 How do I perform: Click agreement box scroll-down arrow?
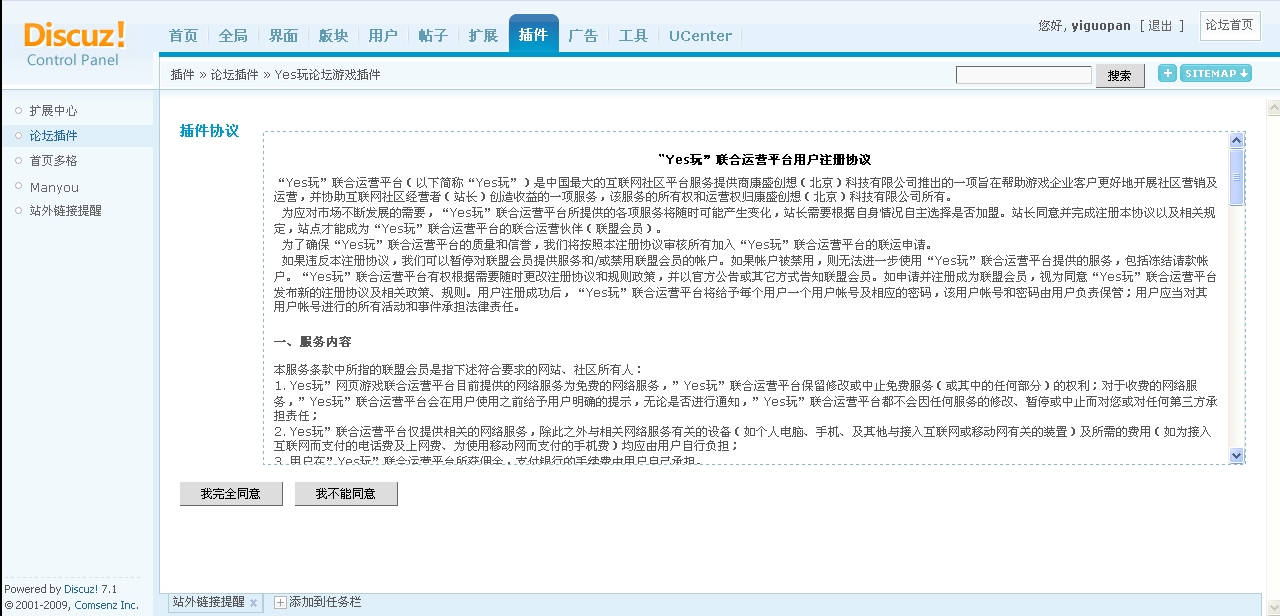(1237, 455)
